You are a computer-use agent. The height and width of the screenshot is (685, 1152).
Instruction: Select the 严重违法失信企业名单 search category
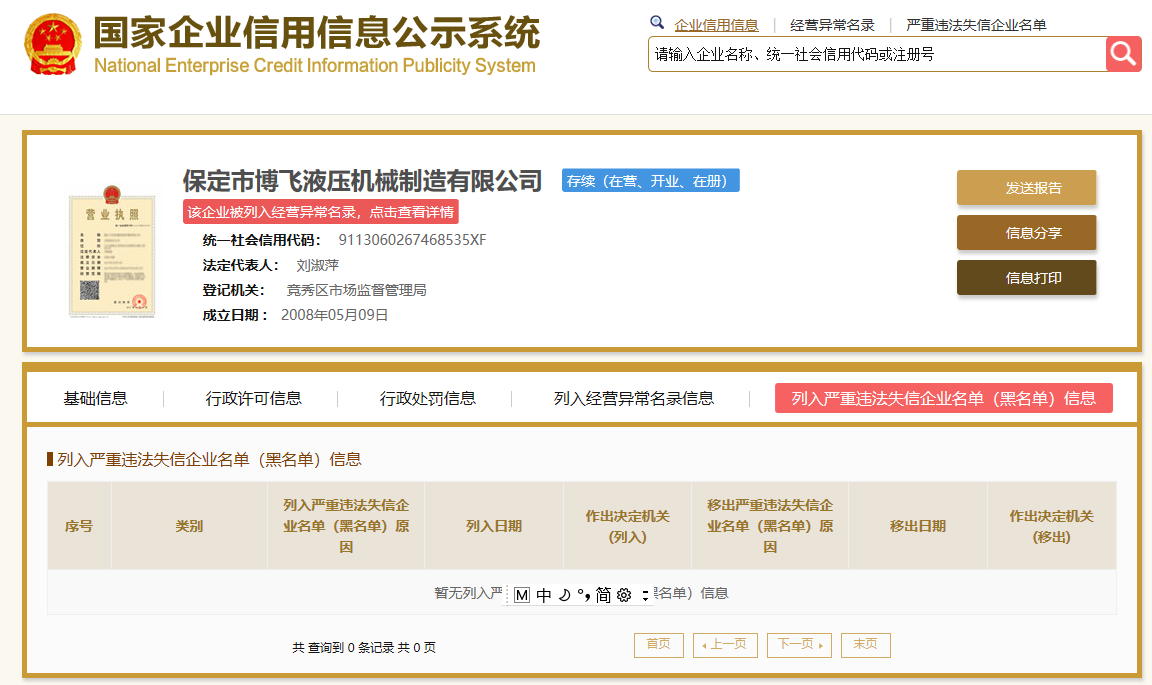(x=976, y=25)
